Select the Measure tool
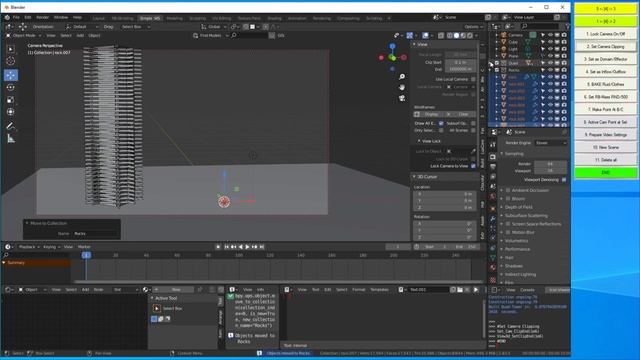Image resolution: width=640 pixels, height=360 pixels. click(11, 139)
